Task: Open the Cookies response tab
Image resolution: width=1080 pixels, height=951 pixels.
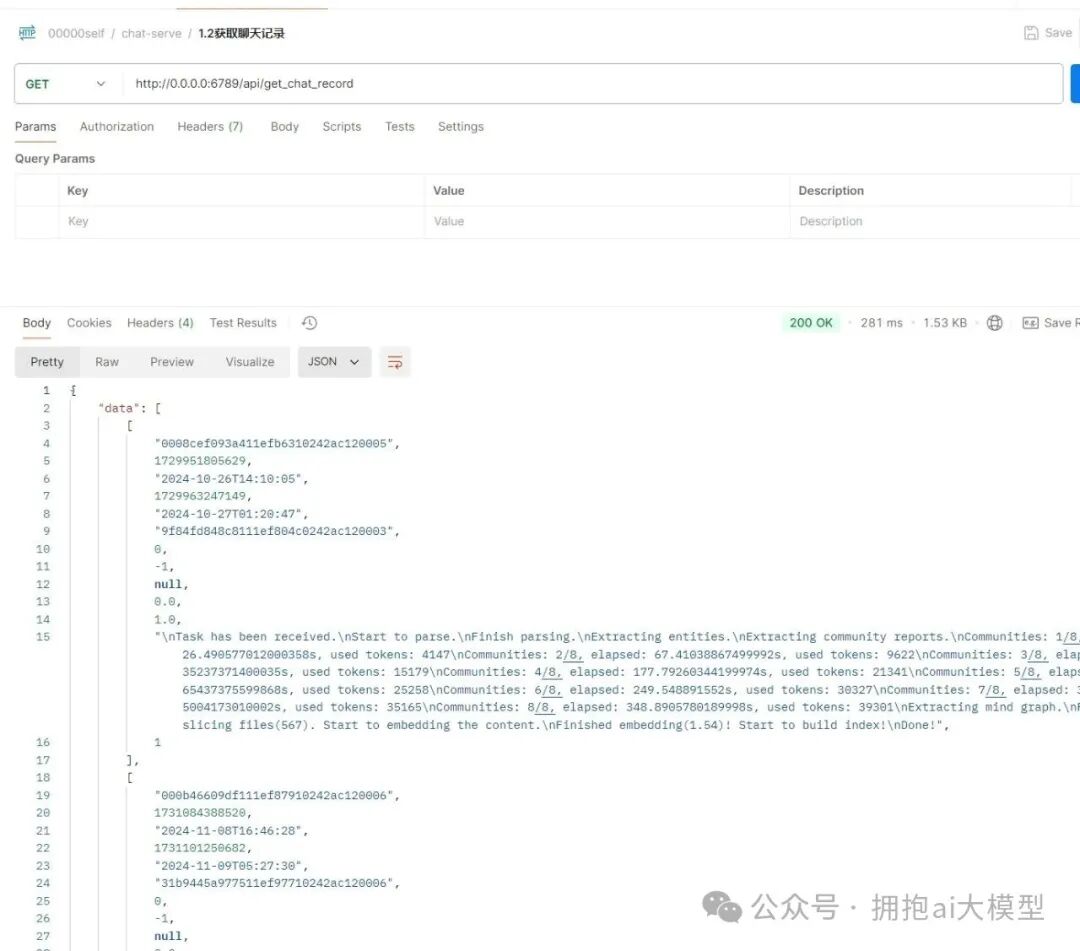Action: 88,322
